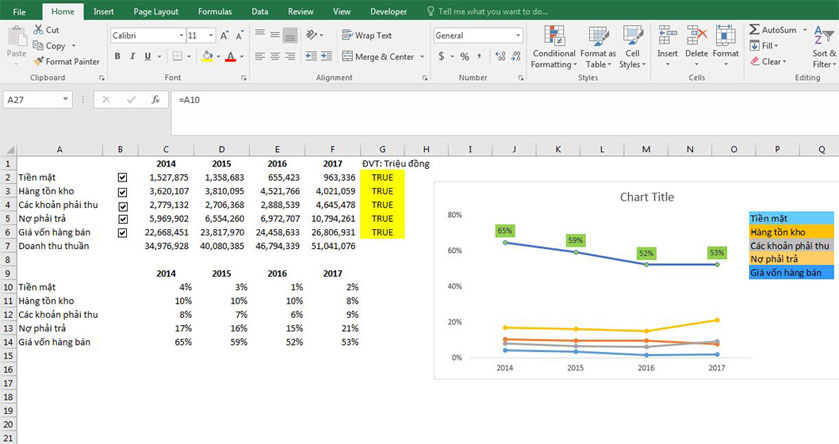The height and width of the screenshot is (444, 839).
Task: Apply accounting dollar format
Action: 441,56
